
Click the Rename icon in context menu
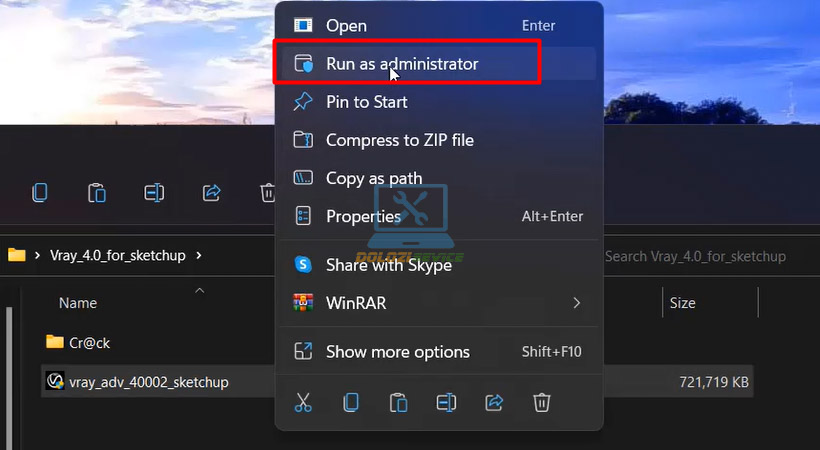coord(446,402)
